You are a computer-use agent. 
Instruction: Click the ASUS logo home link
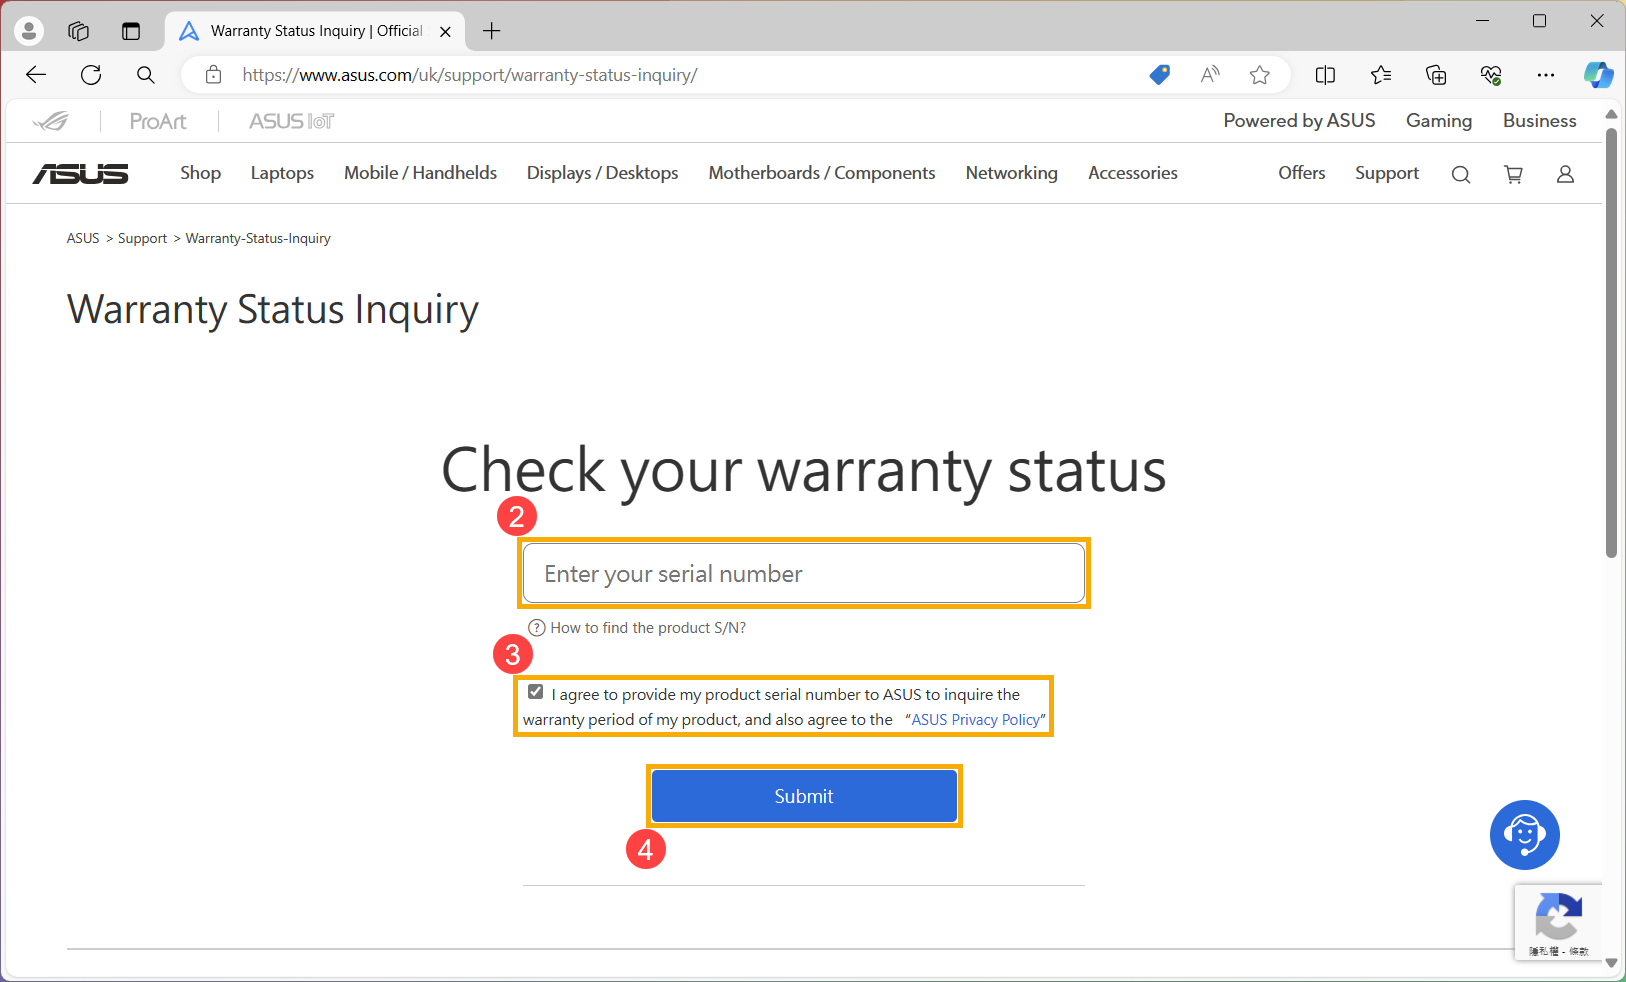tap(81, 174)
